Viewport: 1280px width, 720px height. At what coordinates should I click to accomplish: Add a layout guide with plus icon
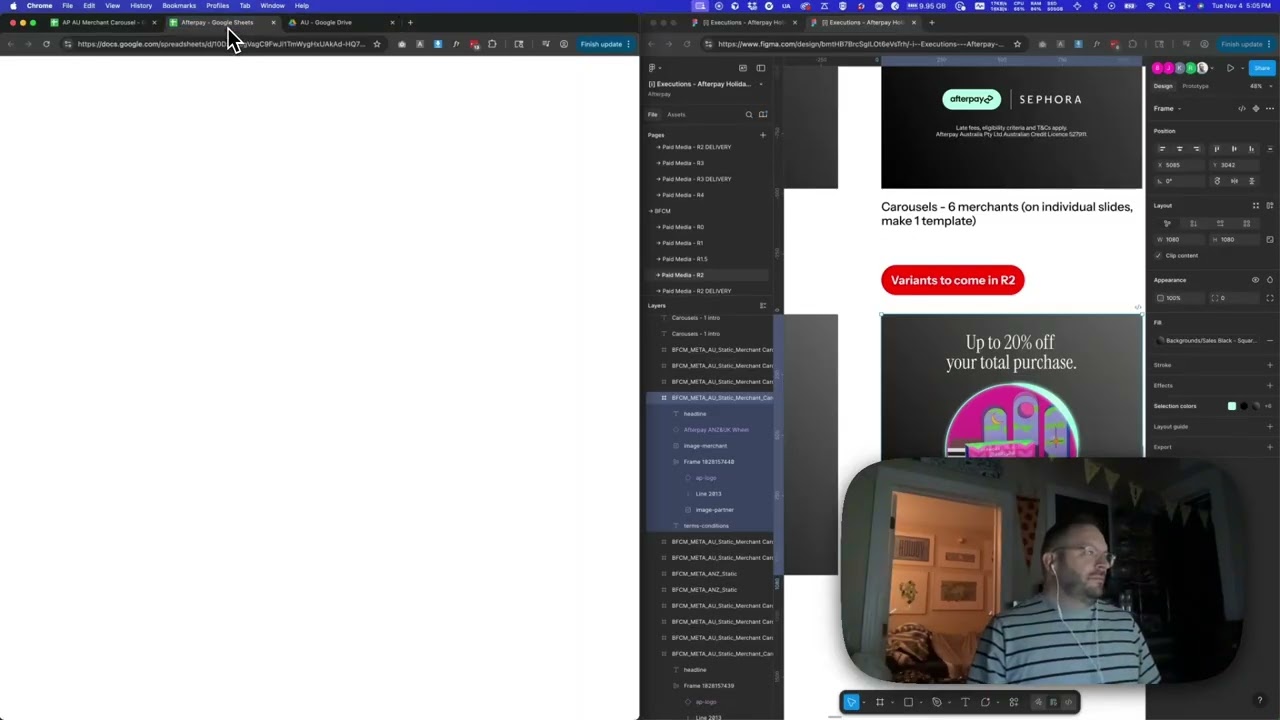(x=1270, y=426)
